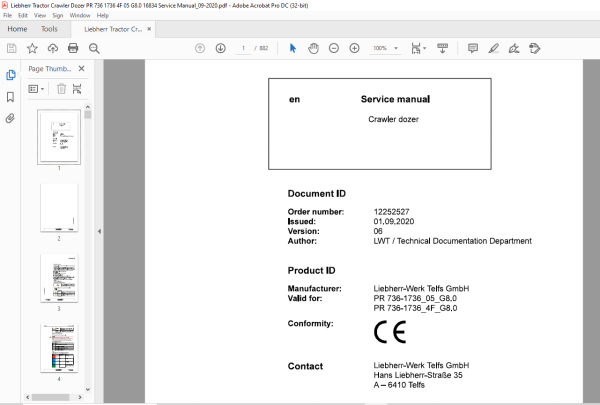Print the document with printer icon
The height and width of the screenshot is (405, 600).
point(73,48)
